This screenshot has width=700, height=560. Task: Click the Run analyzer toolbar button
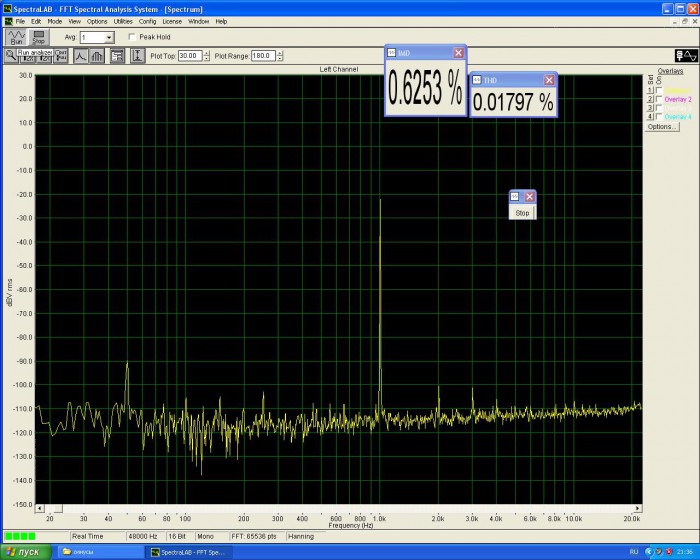16,37
